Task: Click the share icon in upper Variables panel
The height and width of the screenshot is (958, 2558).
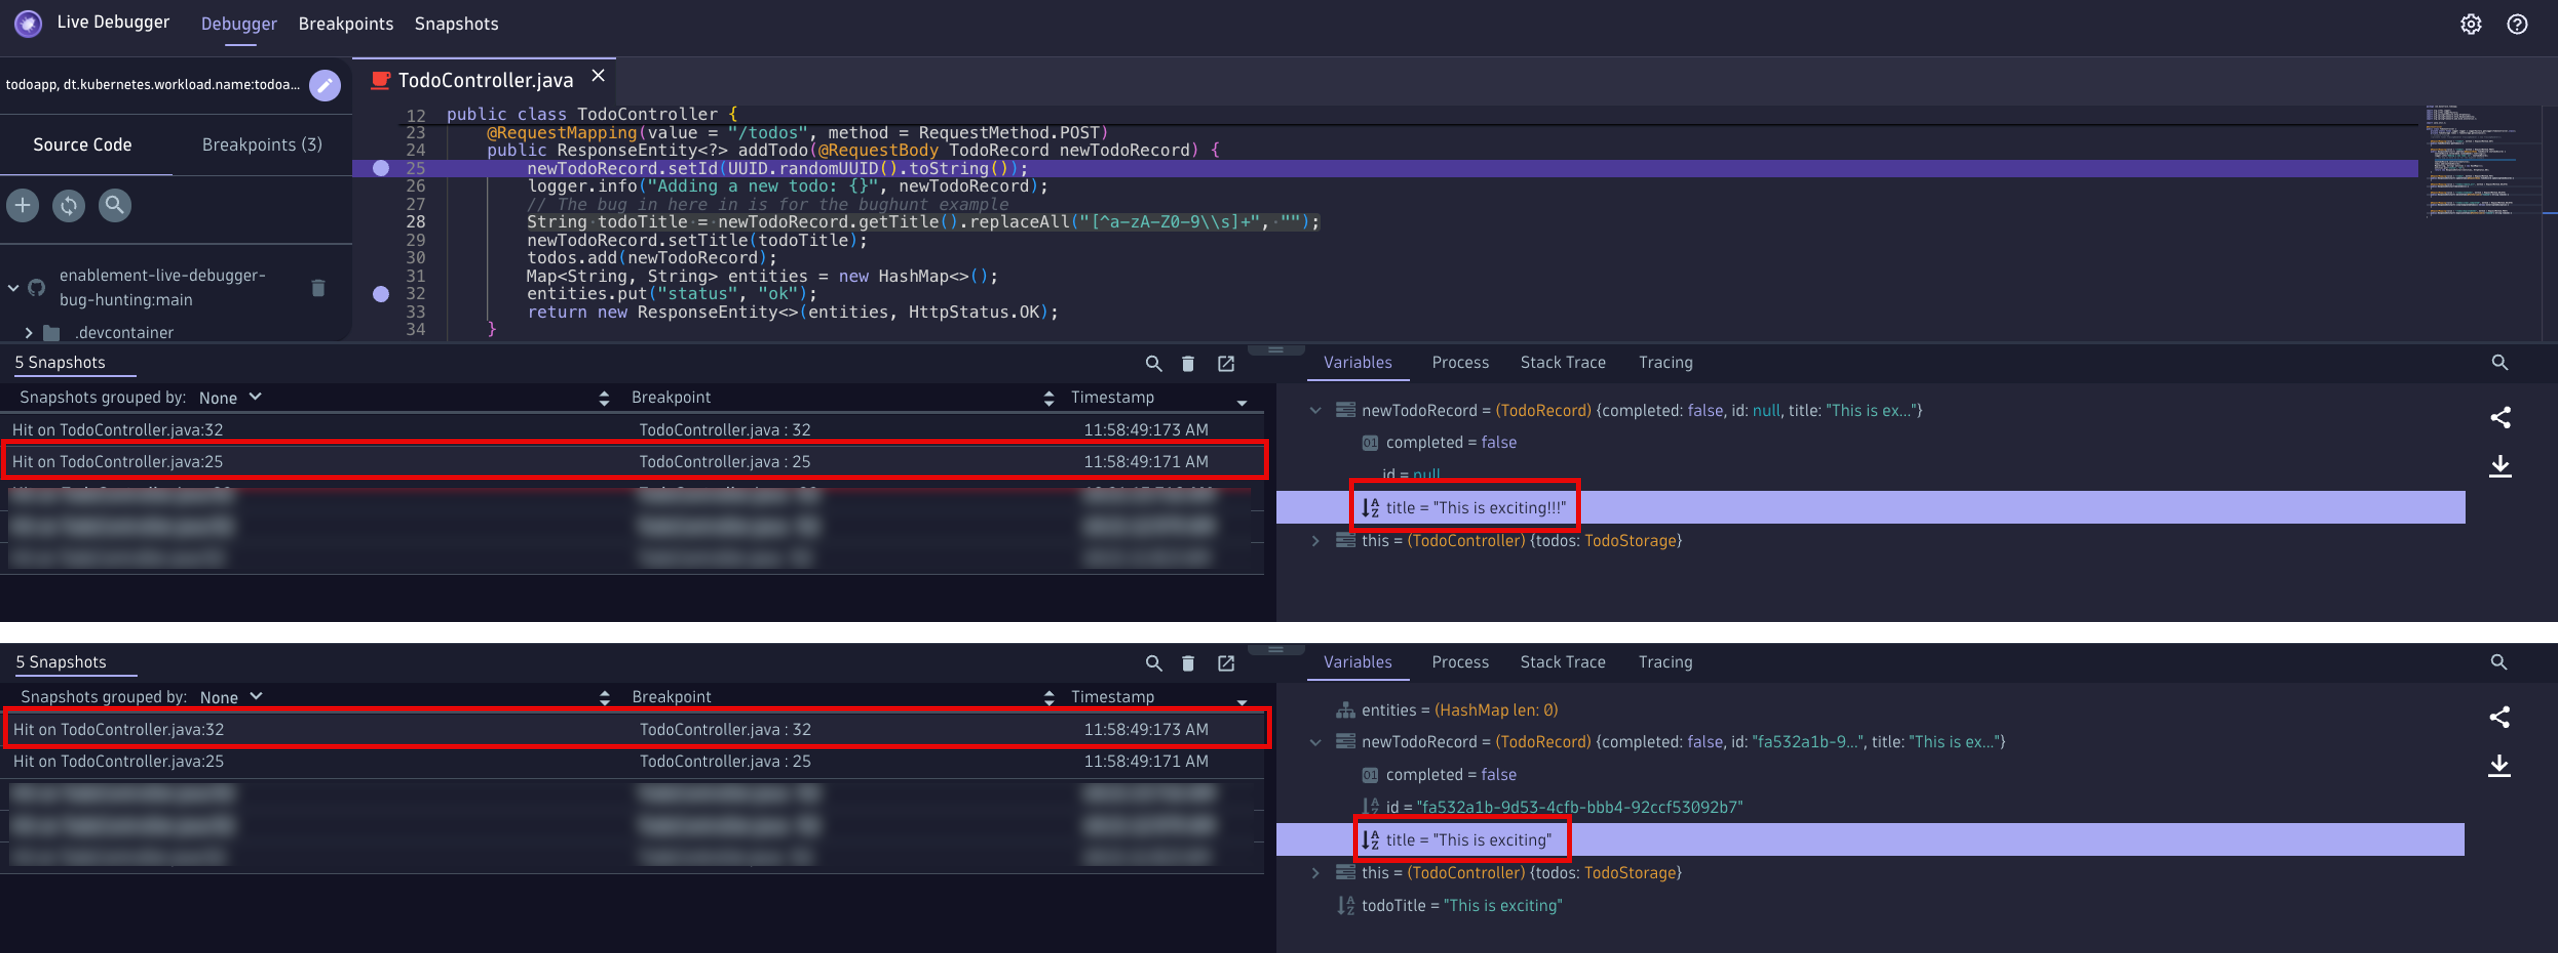Action: click(x=2499, y=418)
